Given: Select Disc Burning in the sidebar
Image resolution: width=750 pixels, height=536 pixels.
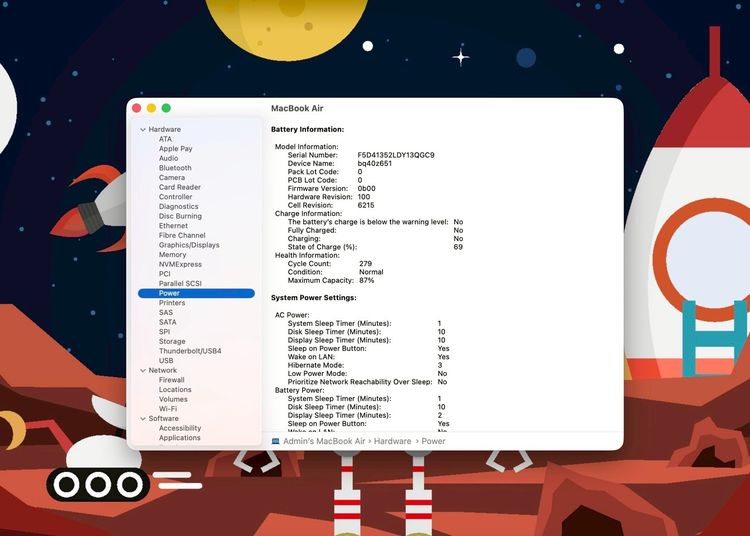Looking at the screenshot, I should [180, 216].
